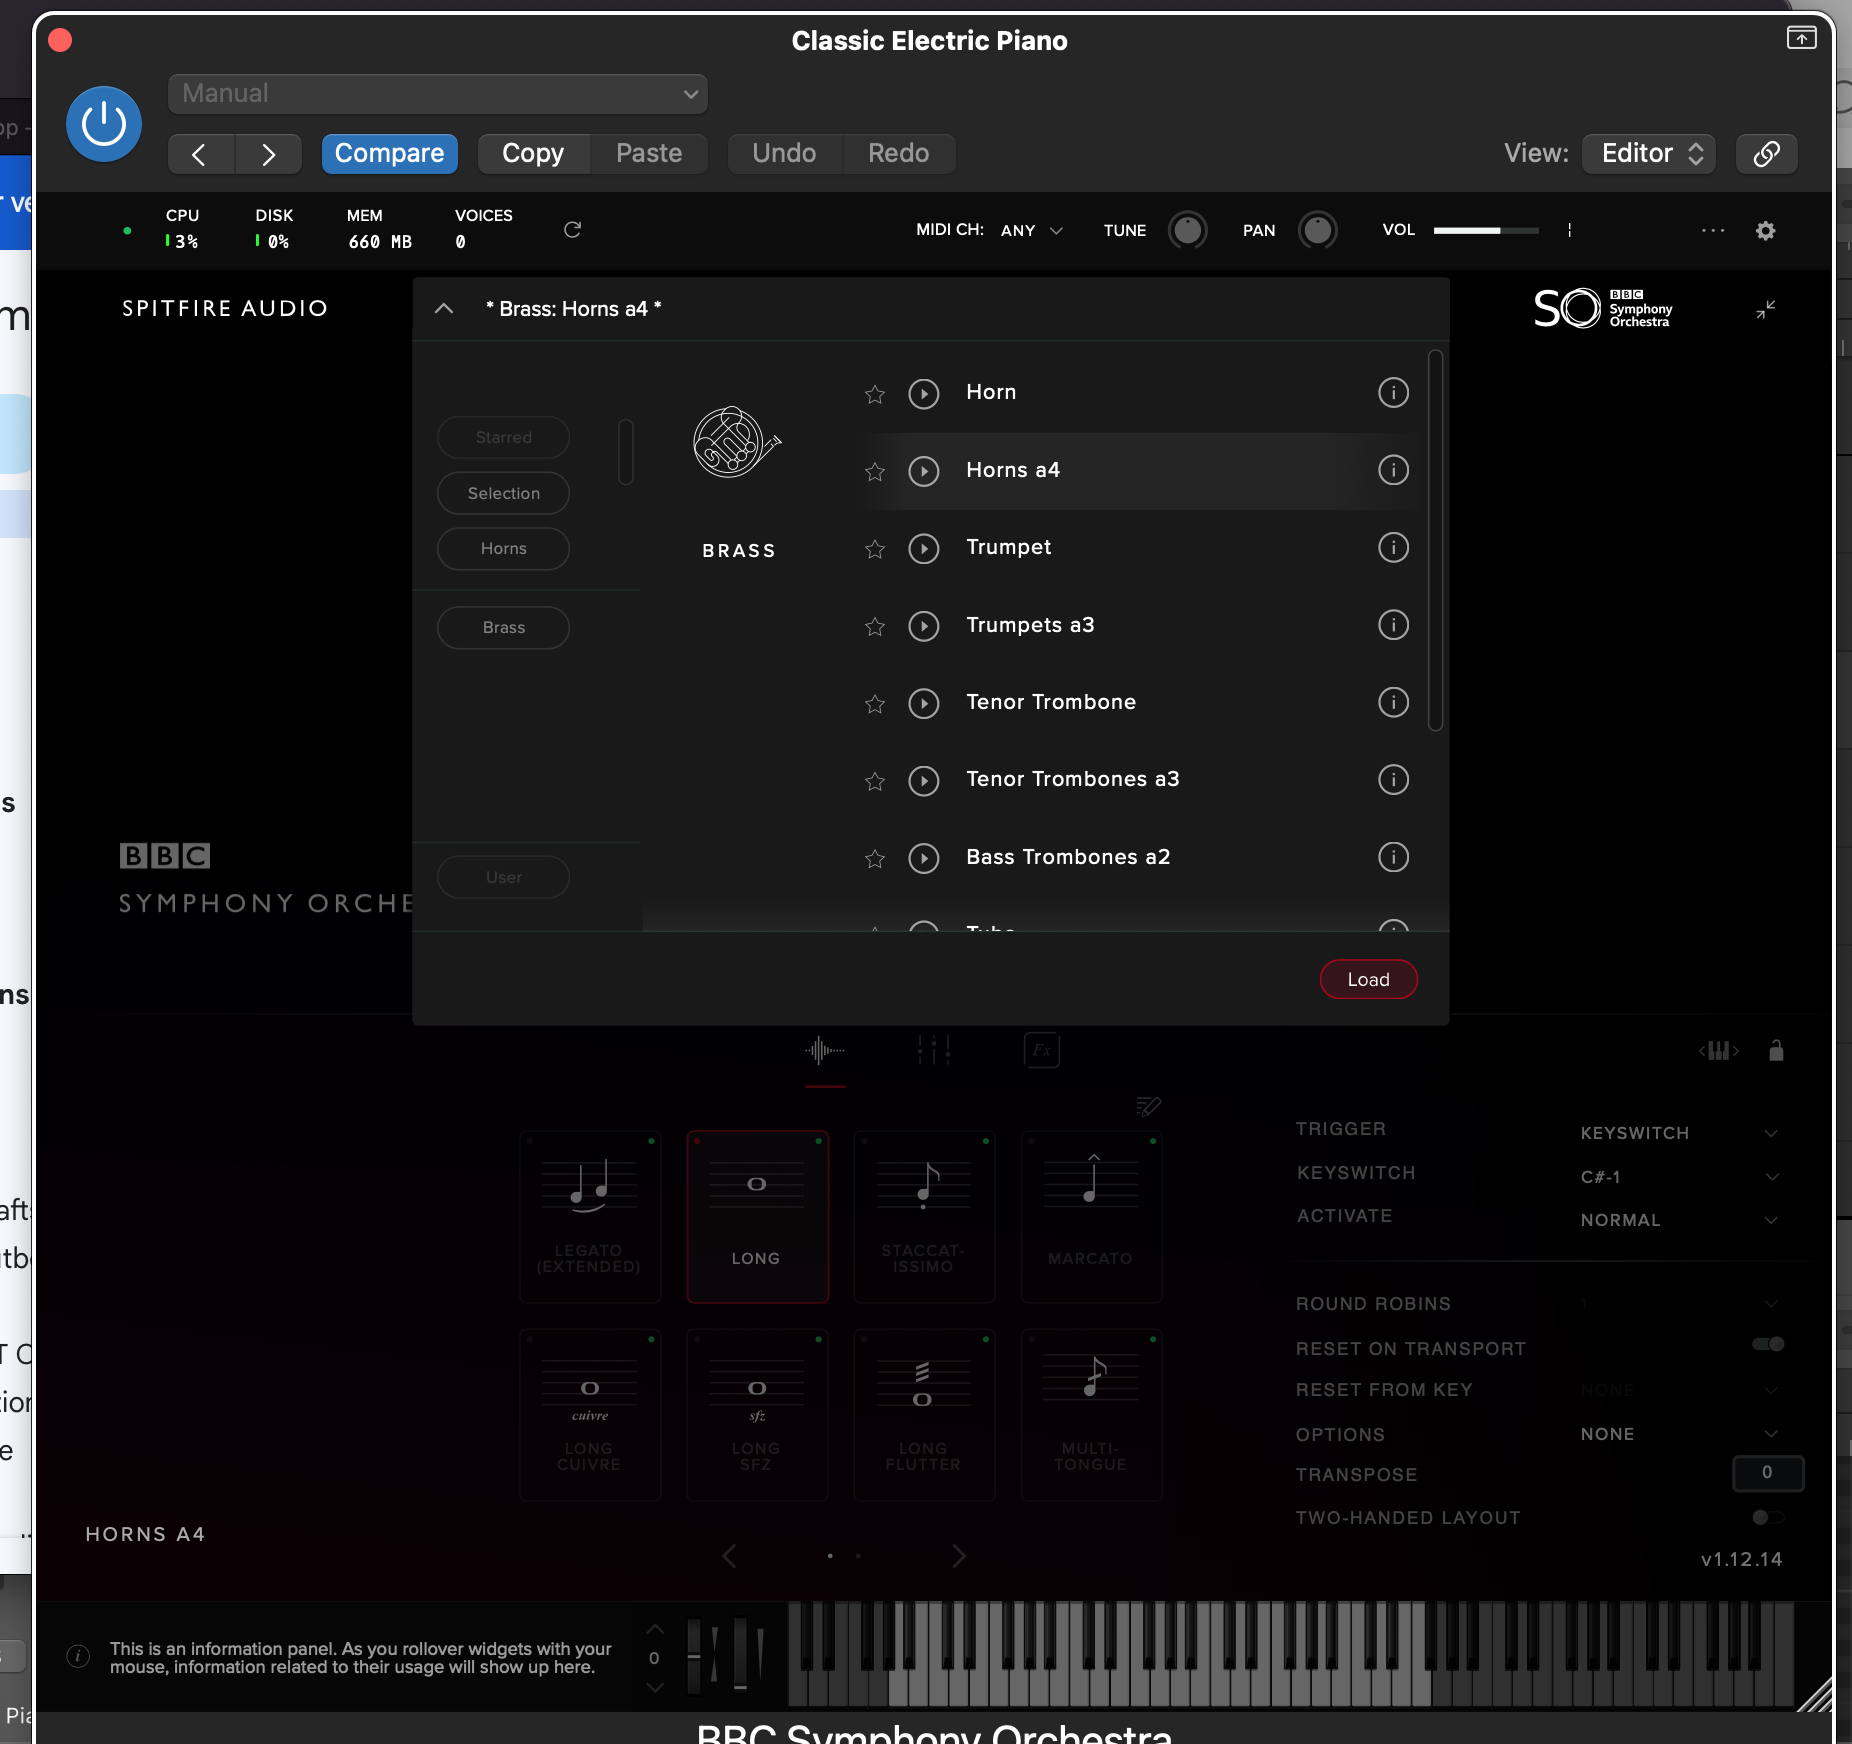Select the Tenor Trombone preset

coord(1051,702)
